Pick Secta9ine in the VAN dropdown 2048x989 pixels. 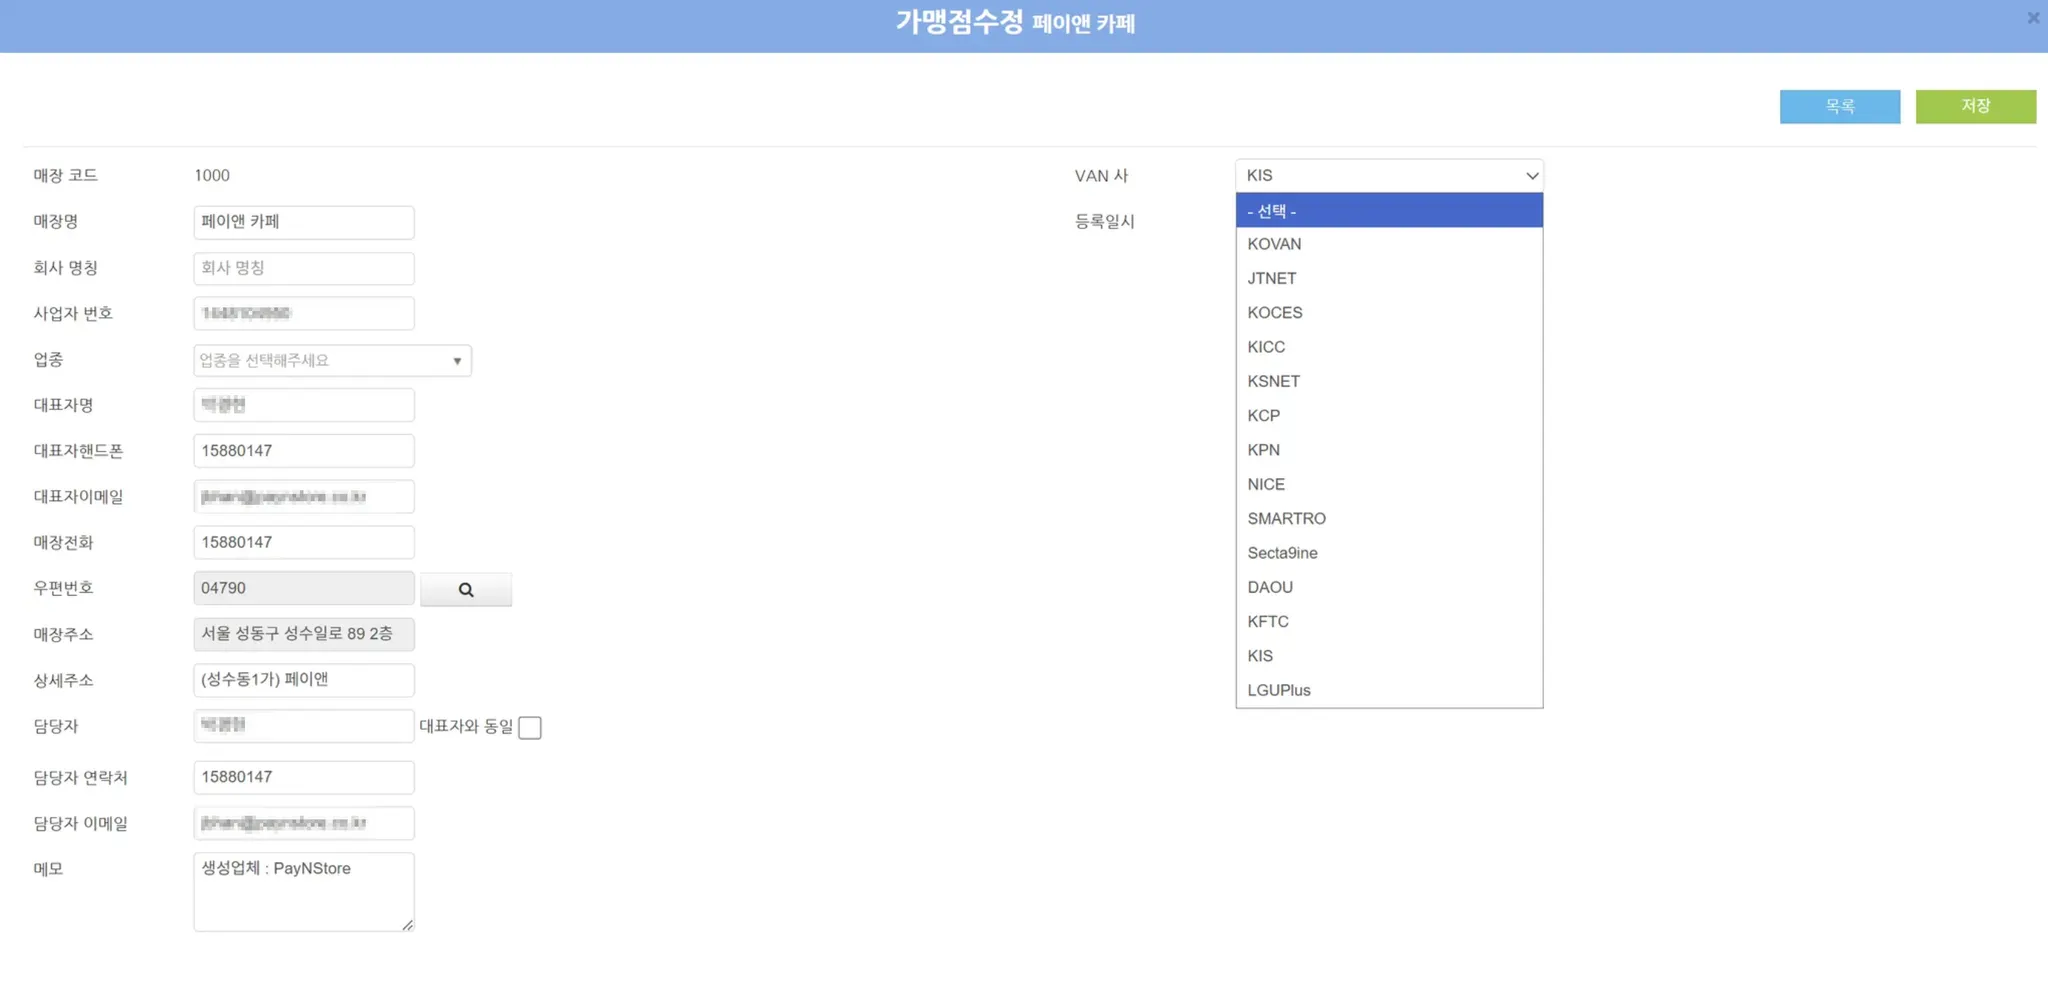[1389, 553]
